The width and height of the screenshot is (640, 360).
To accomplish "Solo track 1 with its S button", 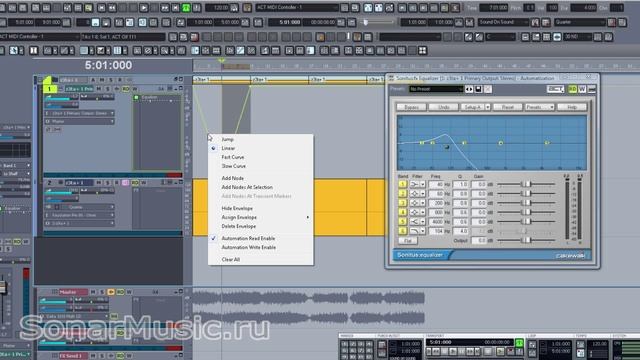I will click(x=108, y=89).
